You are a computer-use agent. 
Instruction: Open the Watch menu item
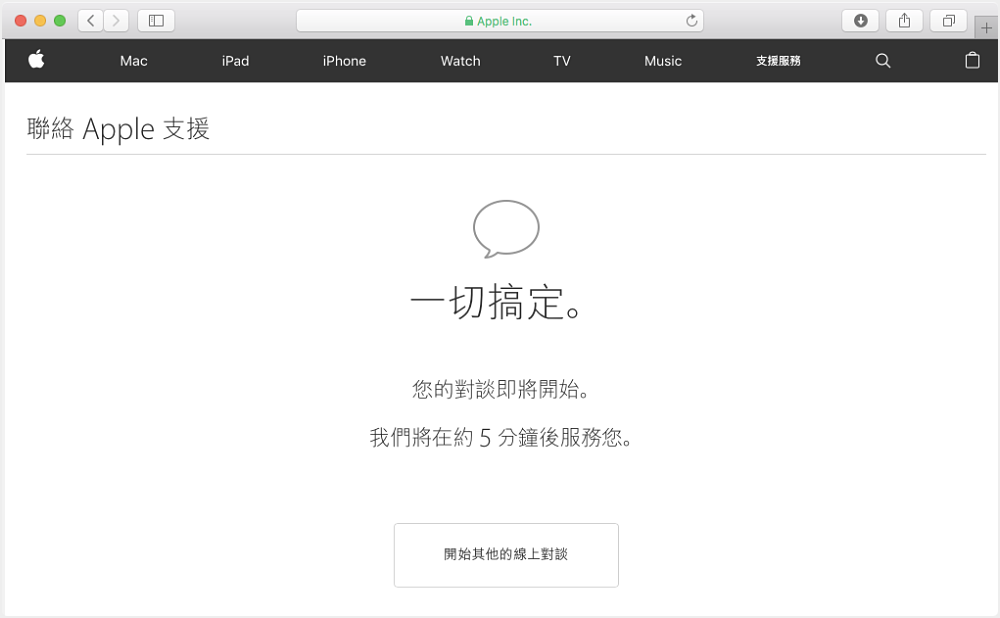coord(460,61)
